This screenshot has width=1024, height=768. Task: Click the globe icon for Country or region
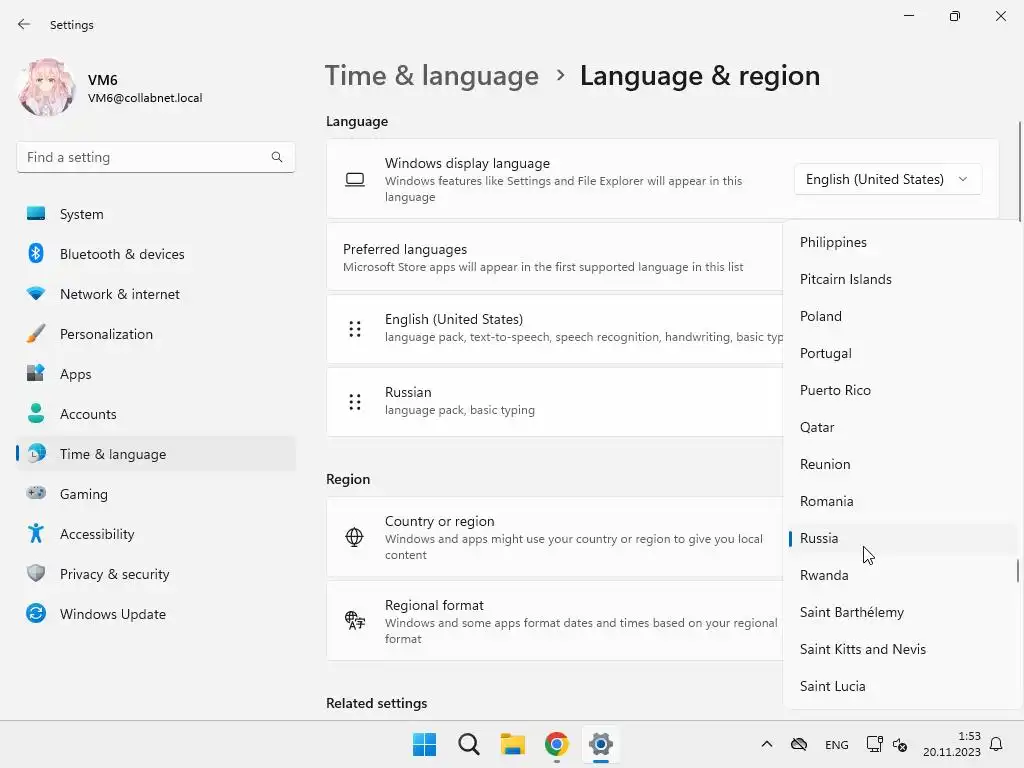[354, 537]
